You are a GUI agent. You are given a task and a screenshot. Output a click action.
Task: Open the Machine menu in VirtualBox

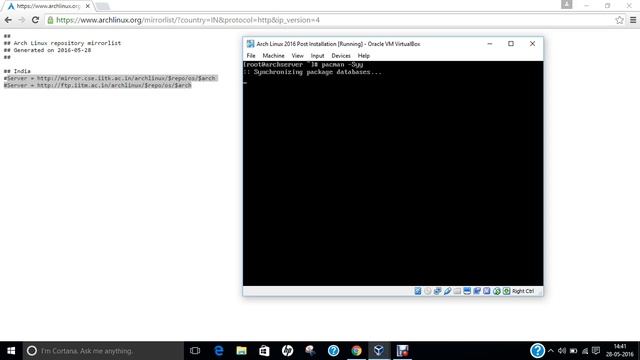[273, 56]
